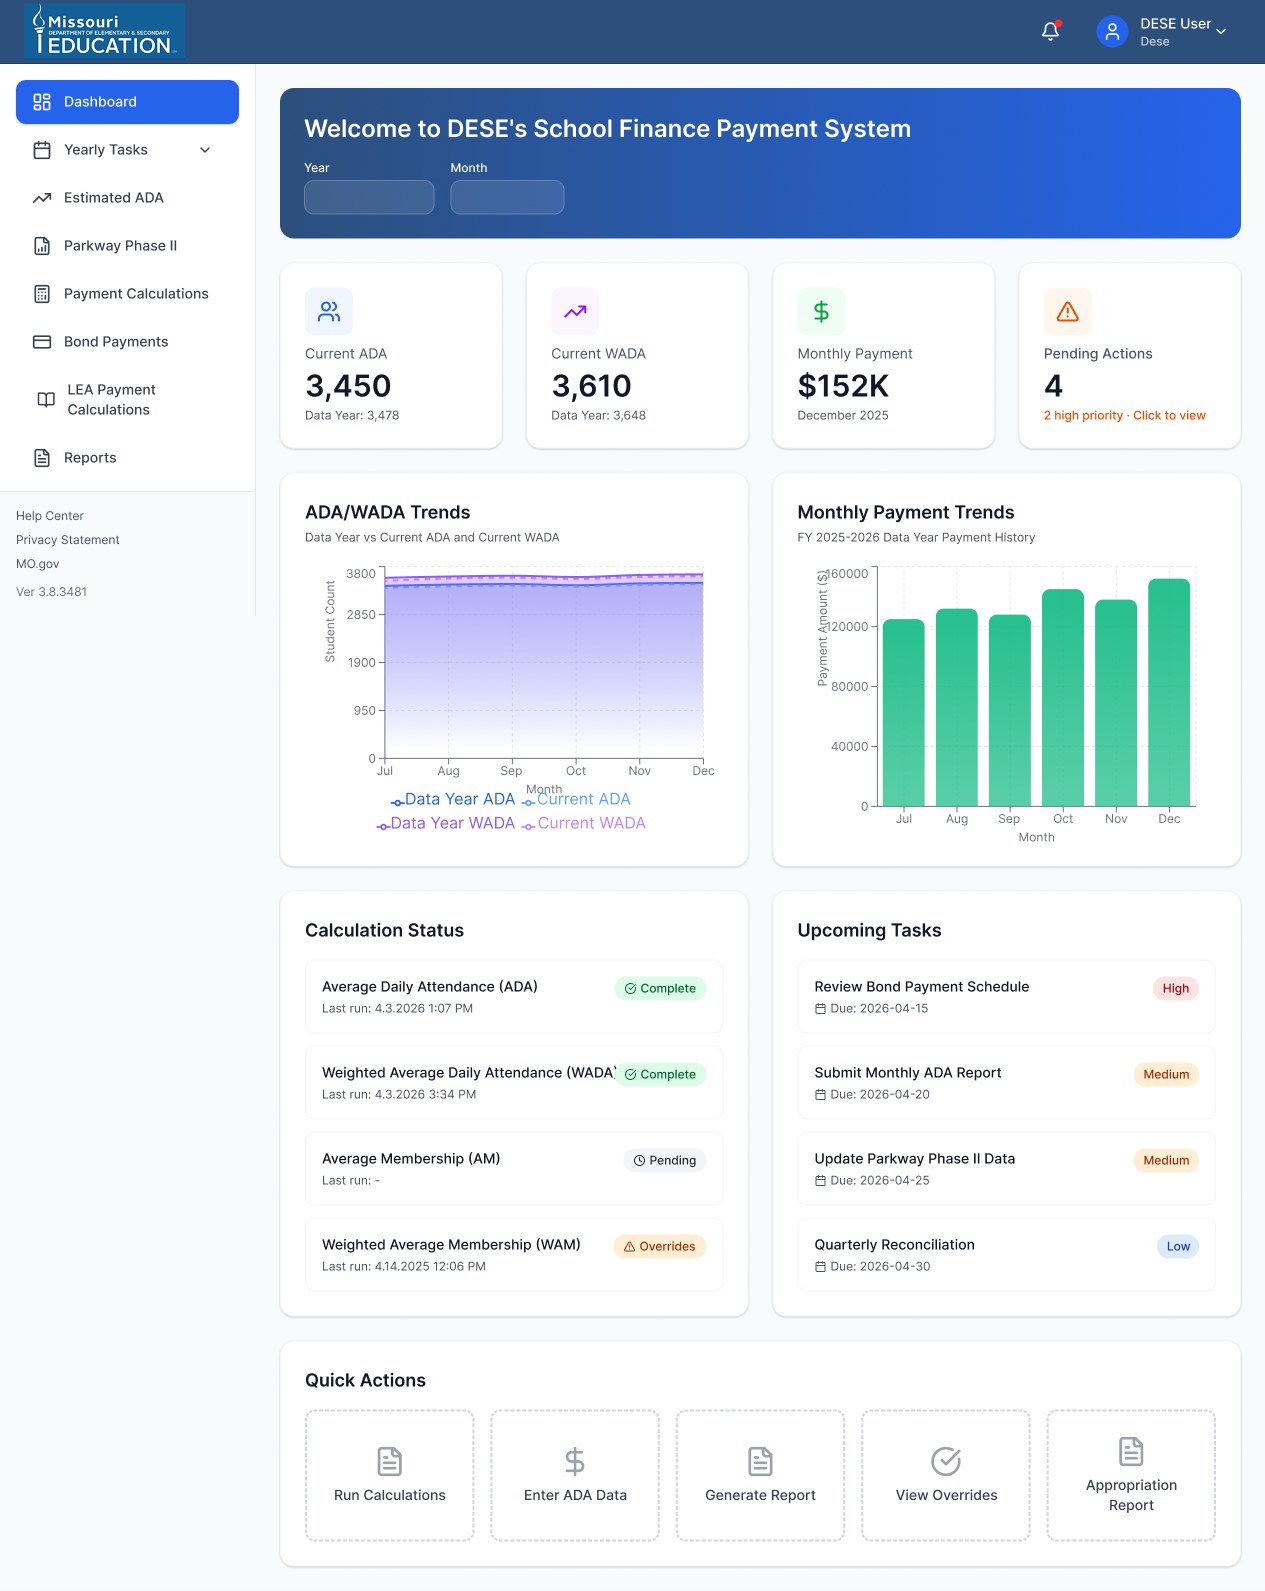Click the Yearly Tasks calendar icon
The height and width of the screenshot is (1591, 1265).
[42, 150]
